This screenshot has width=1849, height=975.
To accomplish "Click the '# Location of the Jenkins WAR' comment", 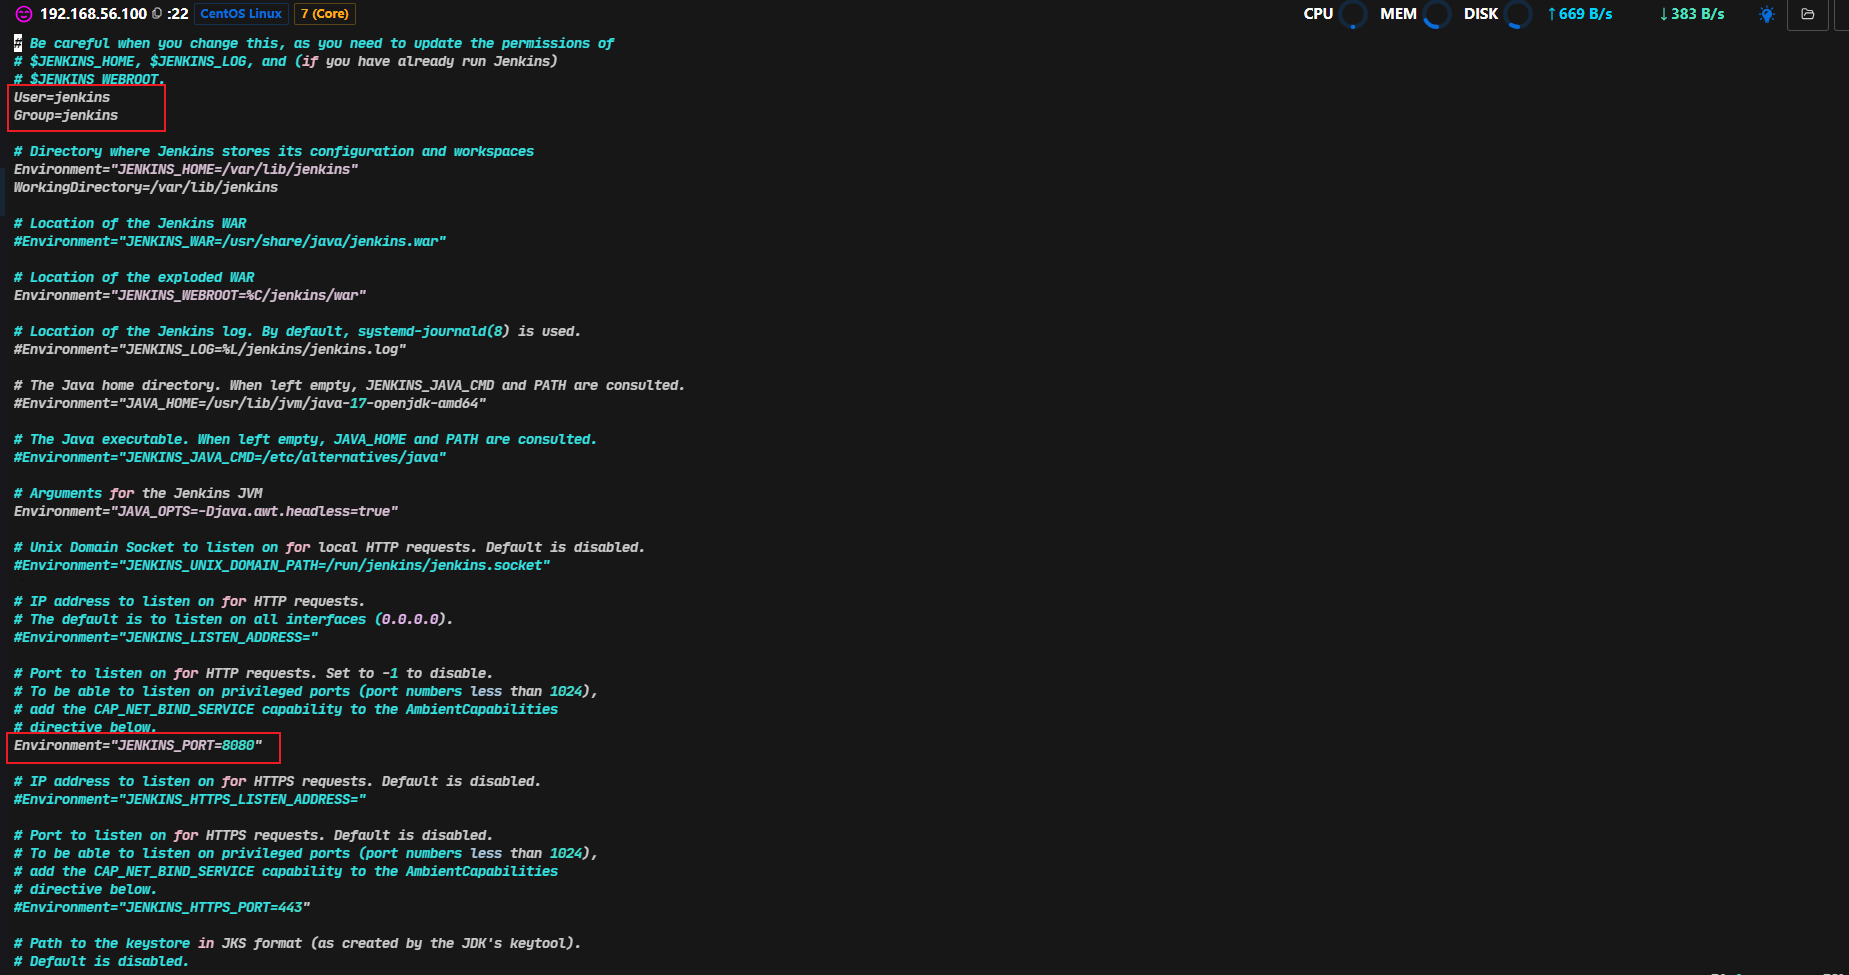I will point(130,223).
